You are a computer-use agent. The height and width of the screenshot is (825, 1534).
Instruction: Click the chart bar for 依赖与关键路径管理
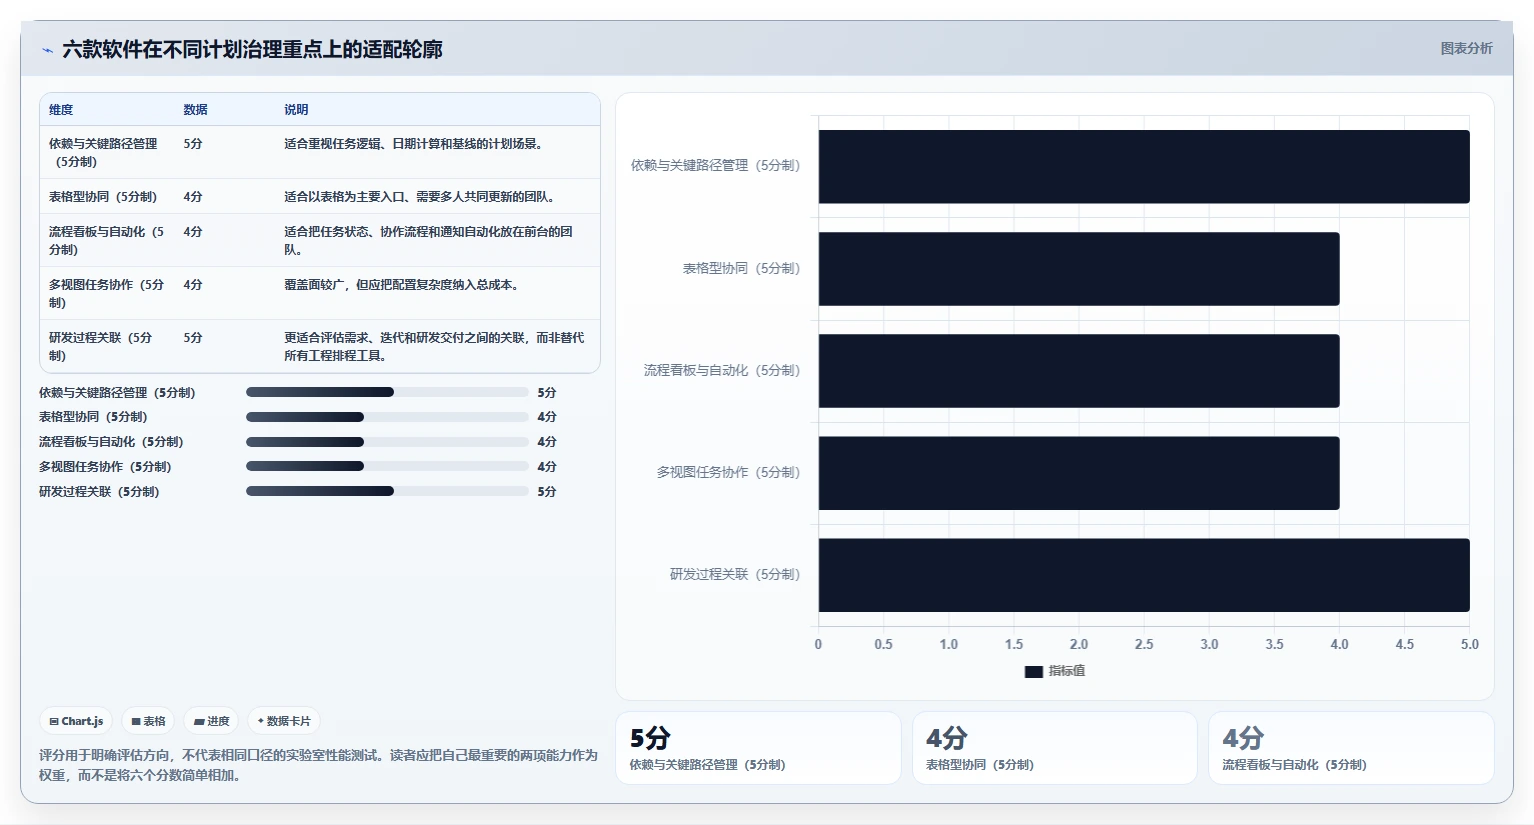(1144, 167)
